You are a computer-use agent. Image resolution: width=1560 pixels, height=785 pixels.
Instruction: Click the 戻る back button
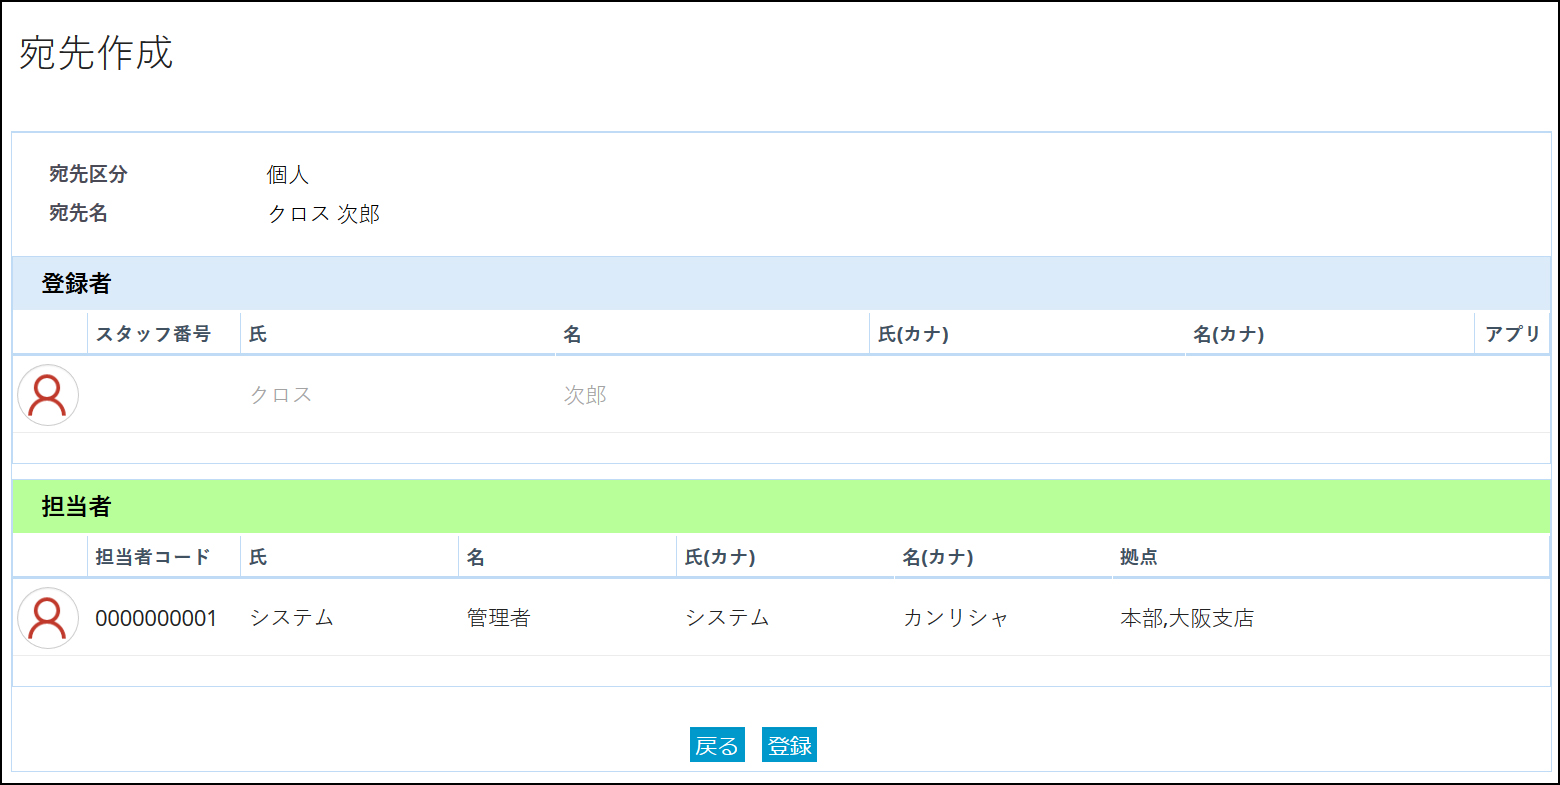tap(717, 745)
